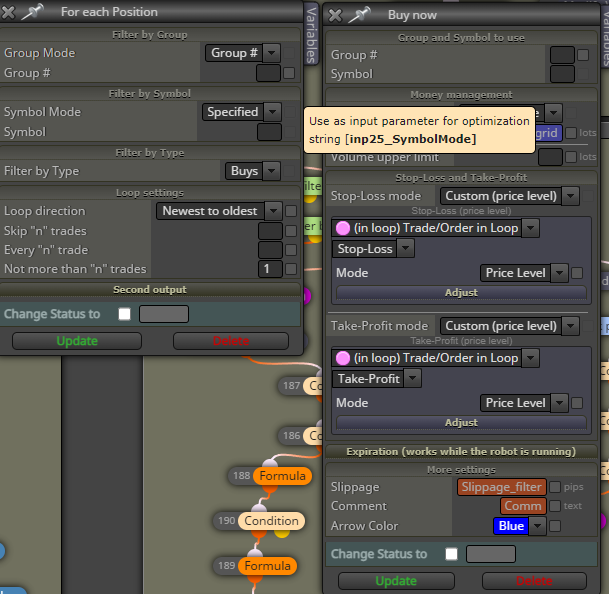Click the Not more than "n" trades field

(x=270, y=269)
